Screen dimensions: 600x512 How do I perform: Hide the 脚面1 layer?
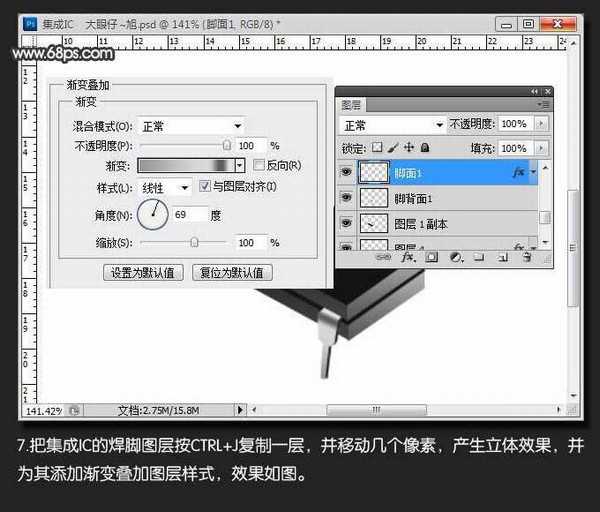[x=347, y=172]
